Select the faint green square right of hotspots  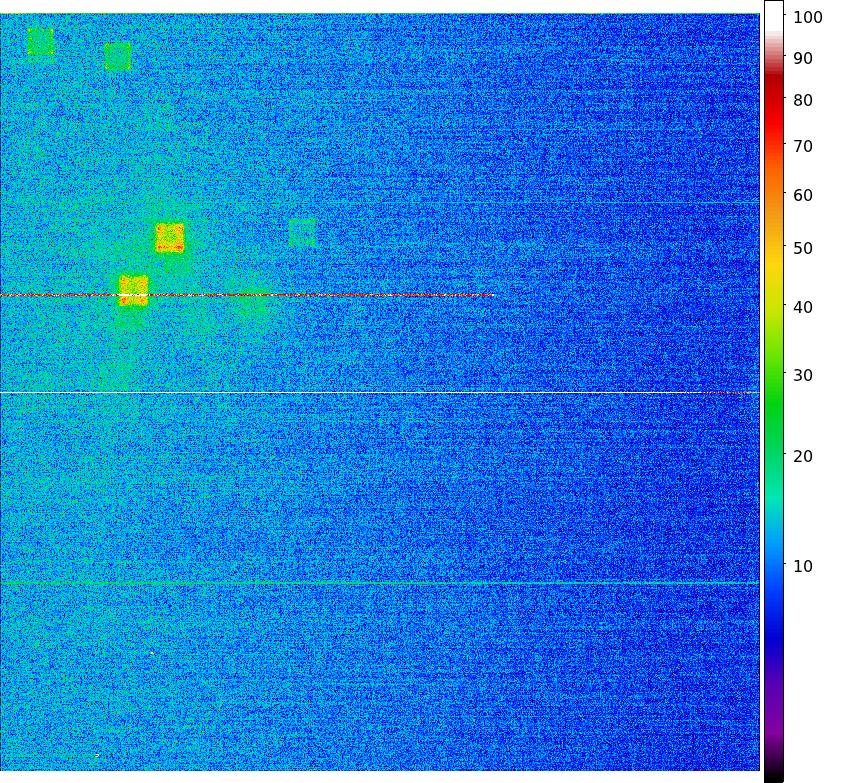[x=302, y=232]
